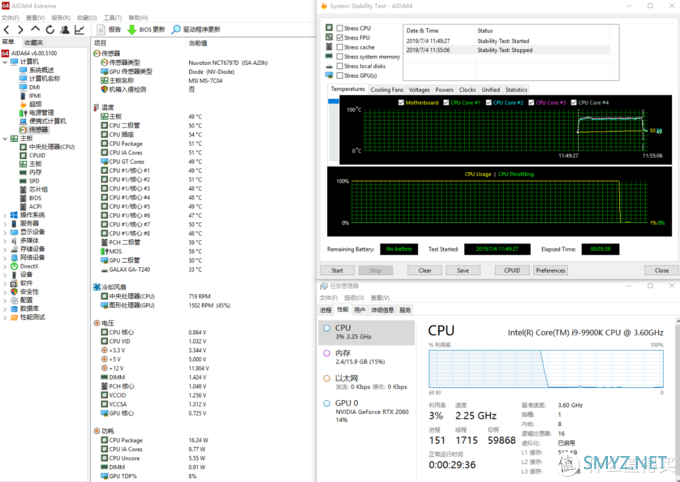Switch to Voltages tab

click(419, 90)
